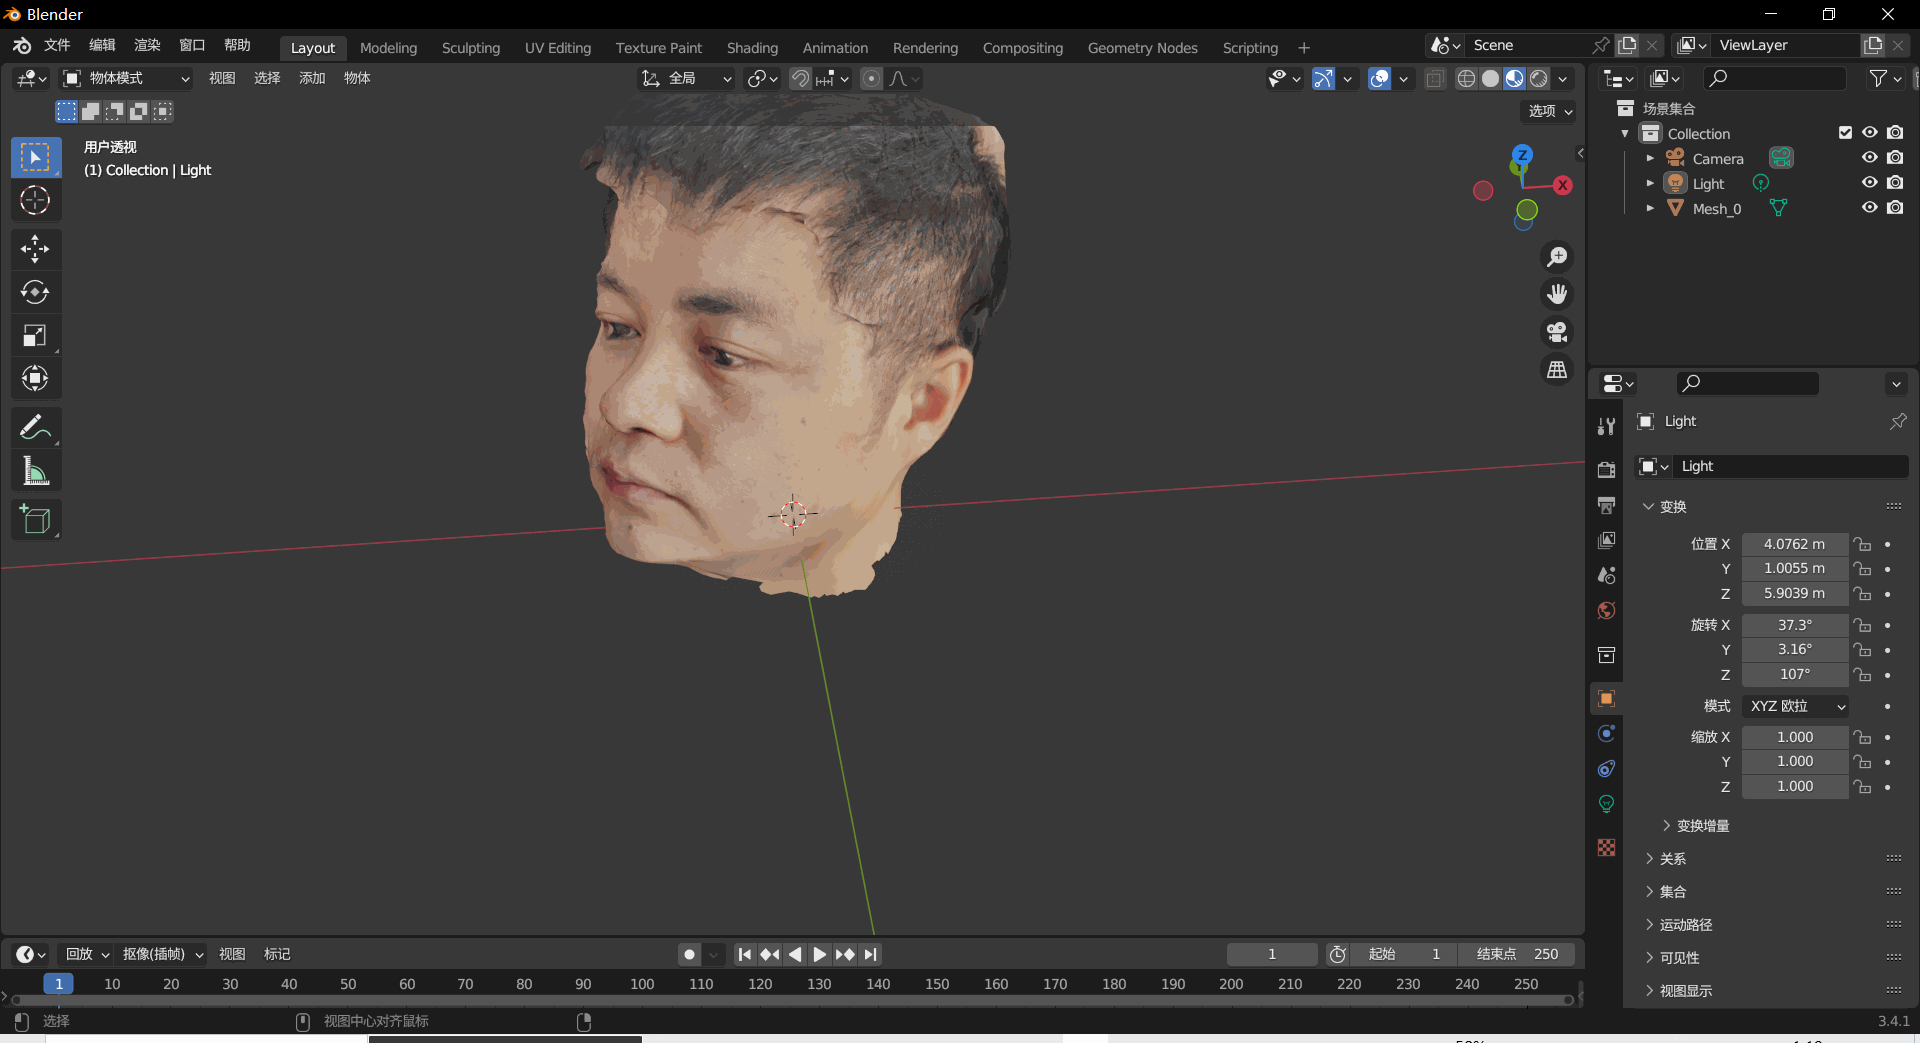Switch perspective/orthographic grid icon
Viewport: 1920px width, 1043px height.
[x=1557, y=370]
